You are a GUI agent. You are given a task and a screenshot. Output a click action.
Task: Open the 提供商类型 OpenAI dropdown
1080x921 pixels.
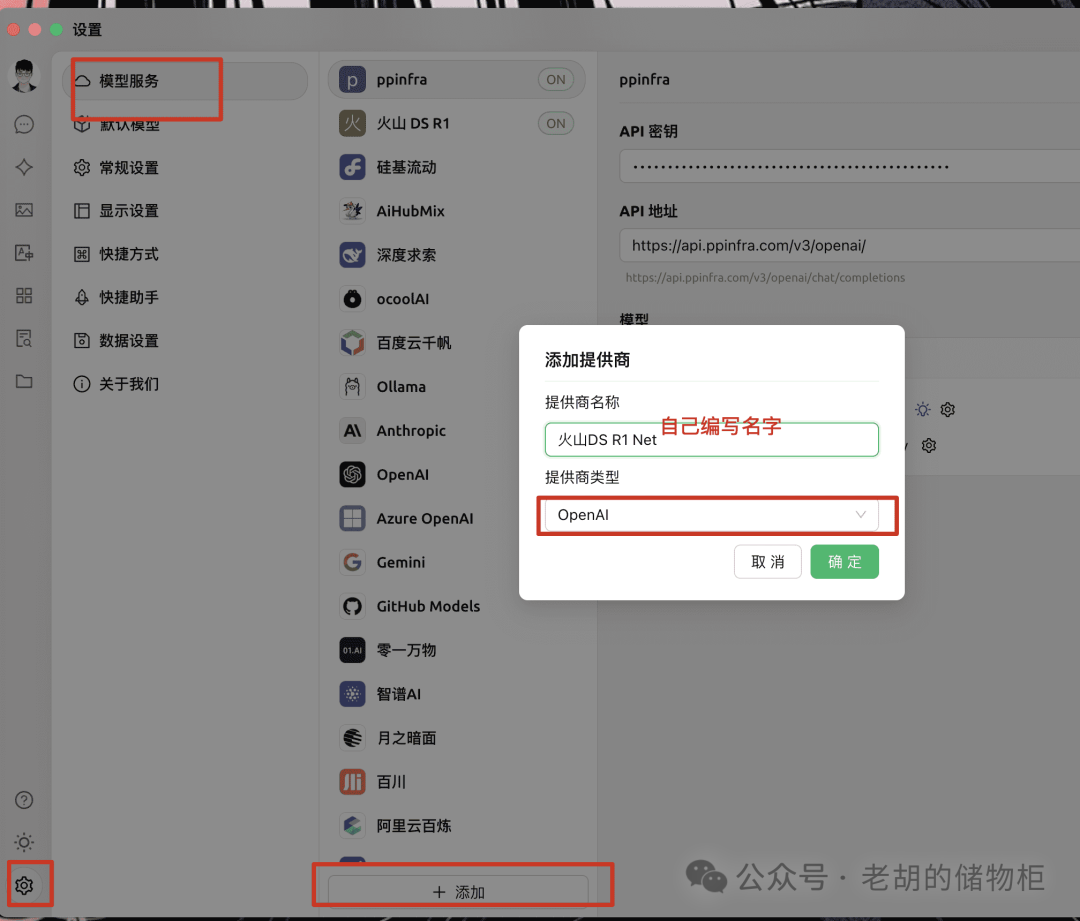pyautogui.click(x=712, y=515)
